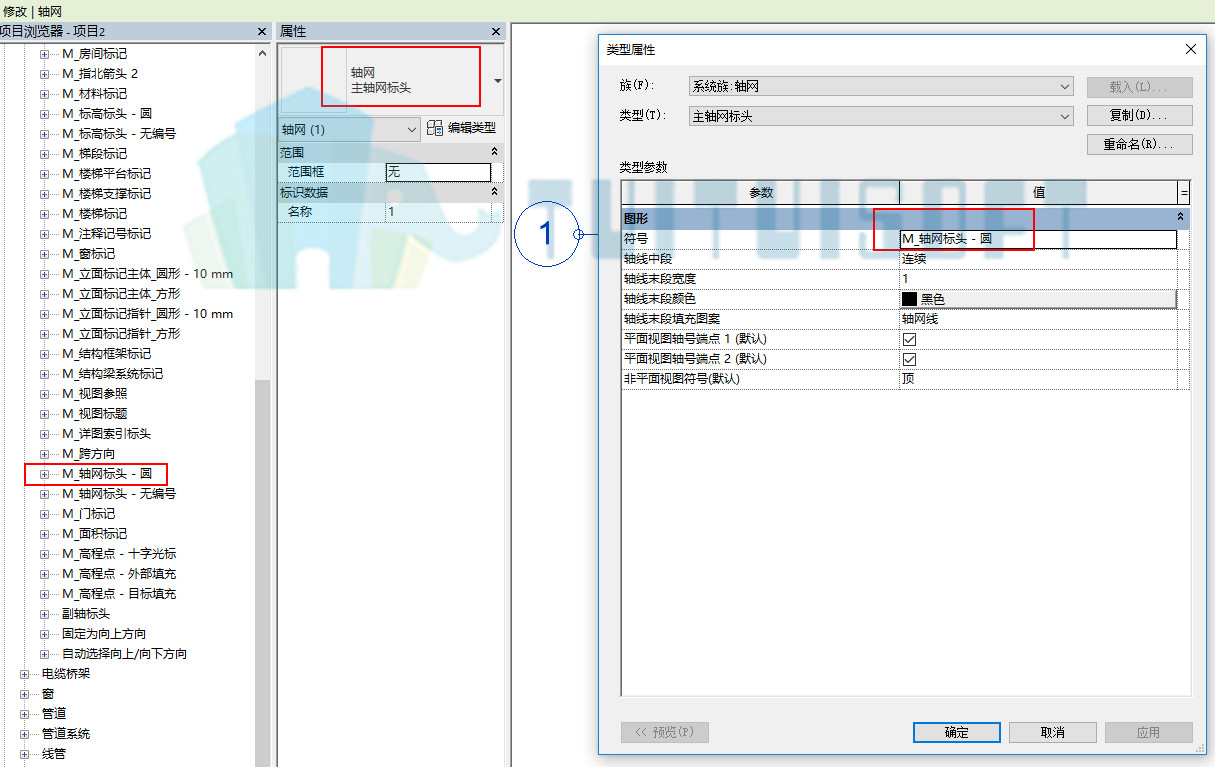Click the 参数 column header

pos(761,192)
